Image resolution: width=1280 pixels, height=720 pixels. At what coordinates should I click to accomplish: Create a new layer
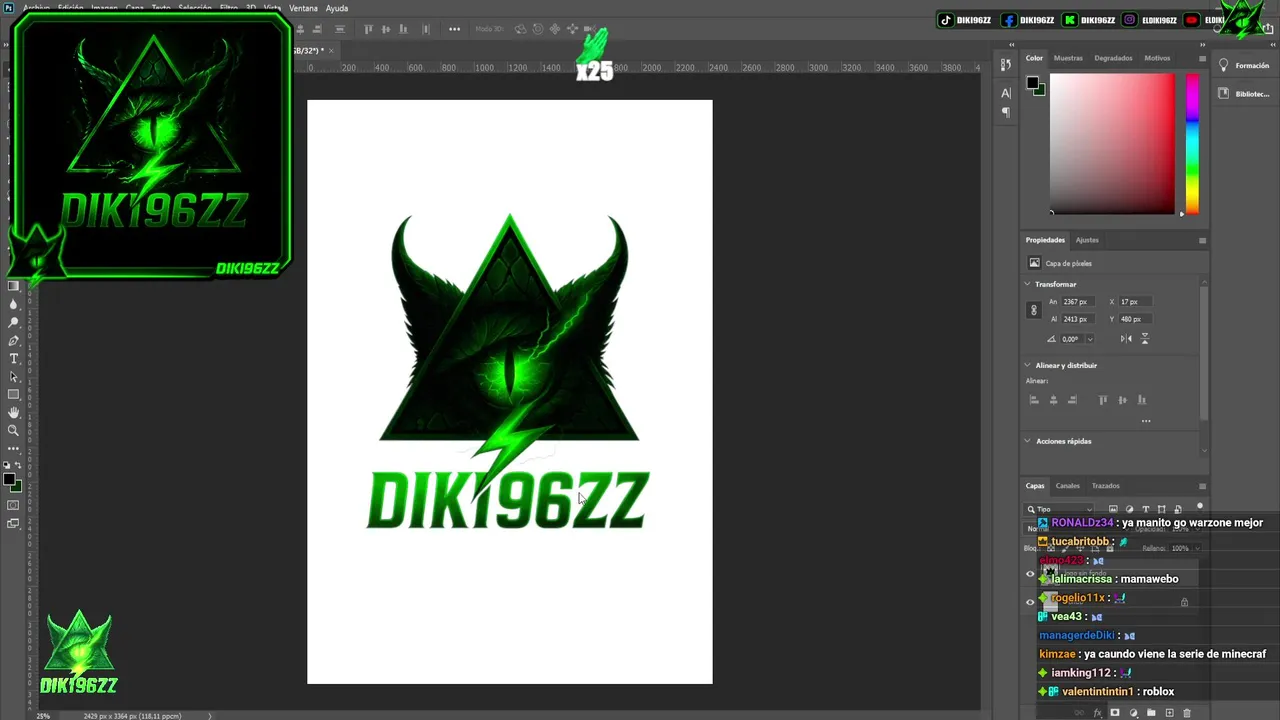tap(1169, 713)
